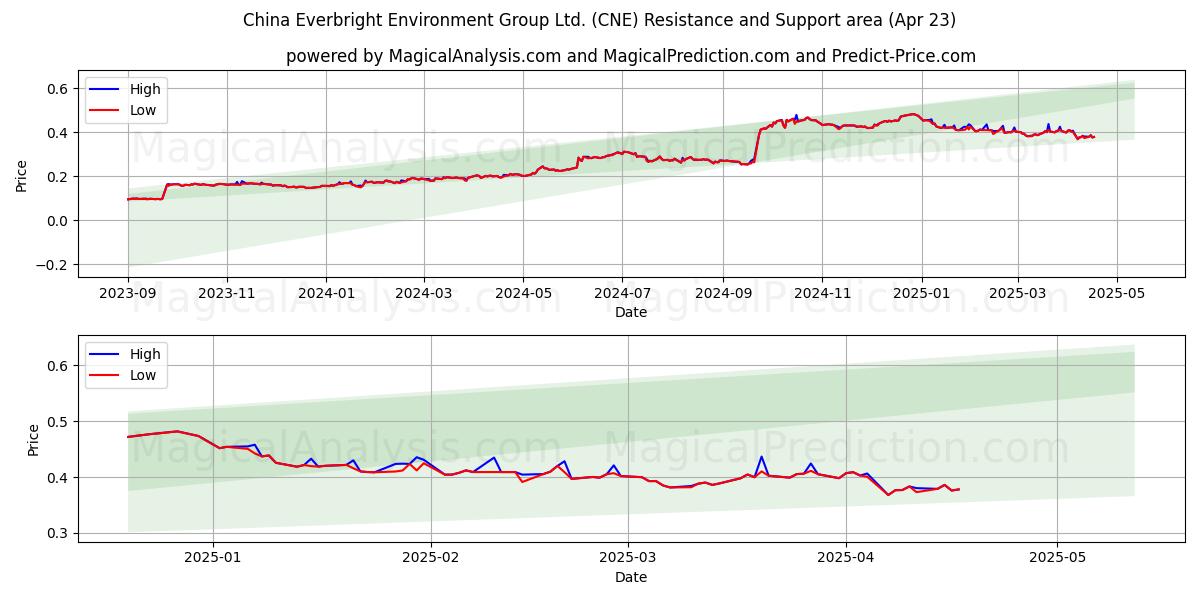Click the '0.3' price tick label
Screen dimensions: 1200x600
coord(57,534)
